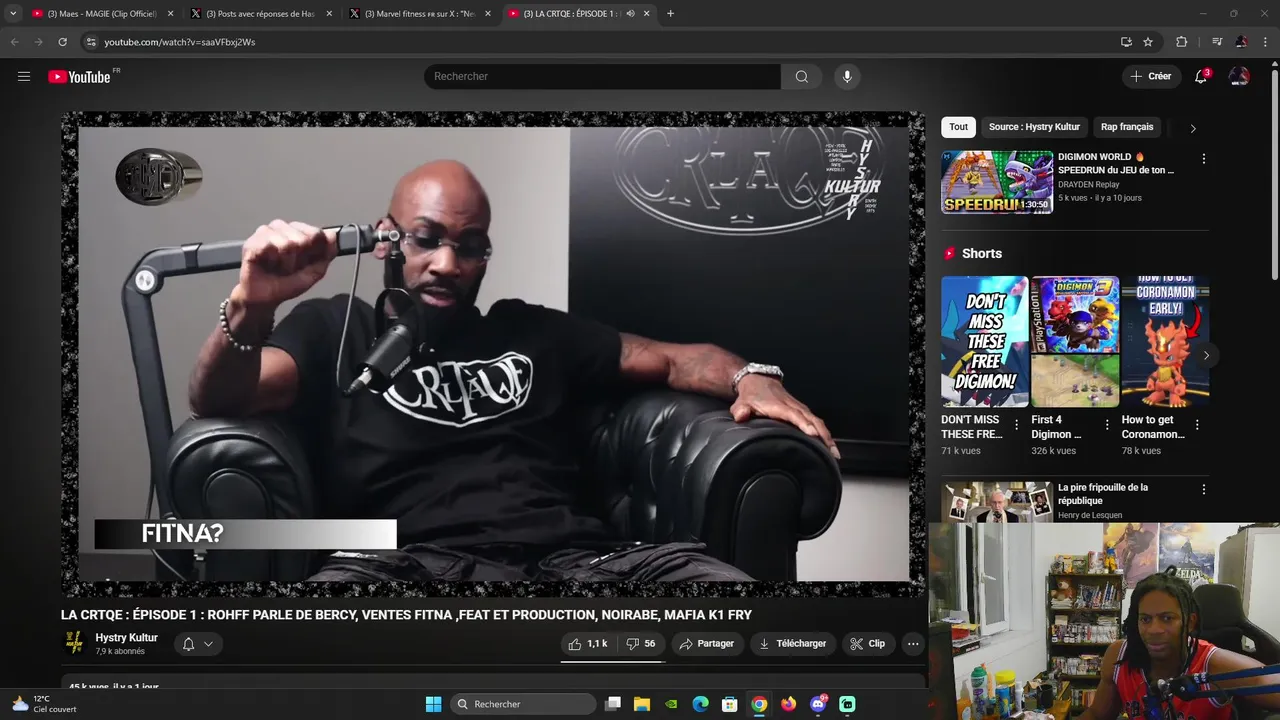Go back in browser history
This screenshot has height=720, width=1280.
click(x=14, y=42)
